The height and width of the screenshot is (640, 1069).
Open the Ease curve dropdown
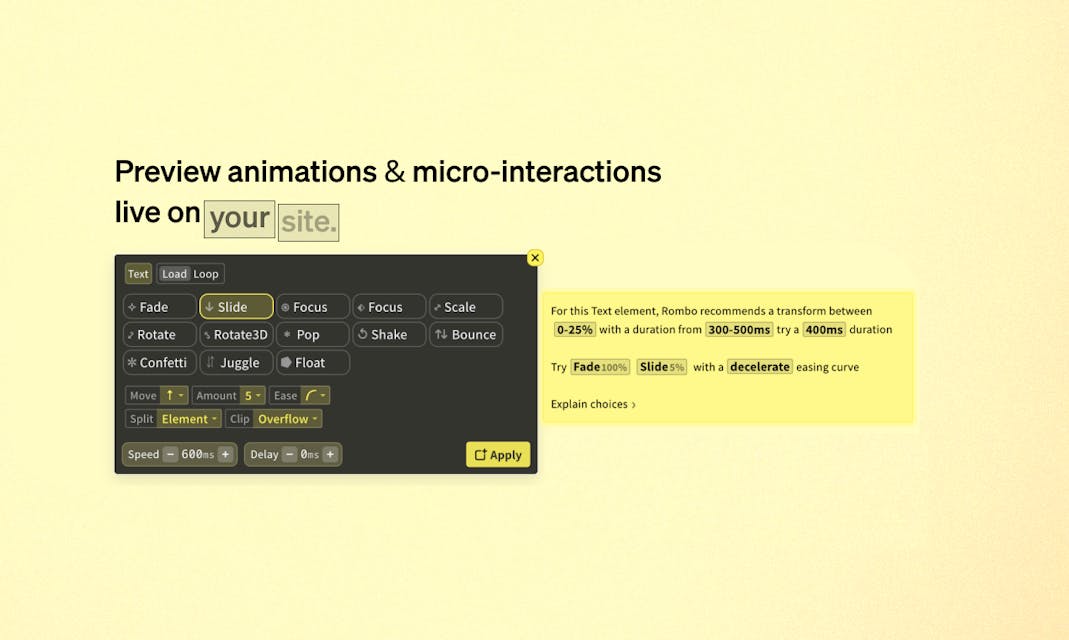point(315,395)
